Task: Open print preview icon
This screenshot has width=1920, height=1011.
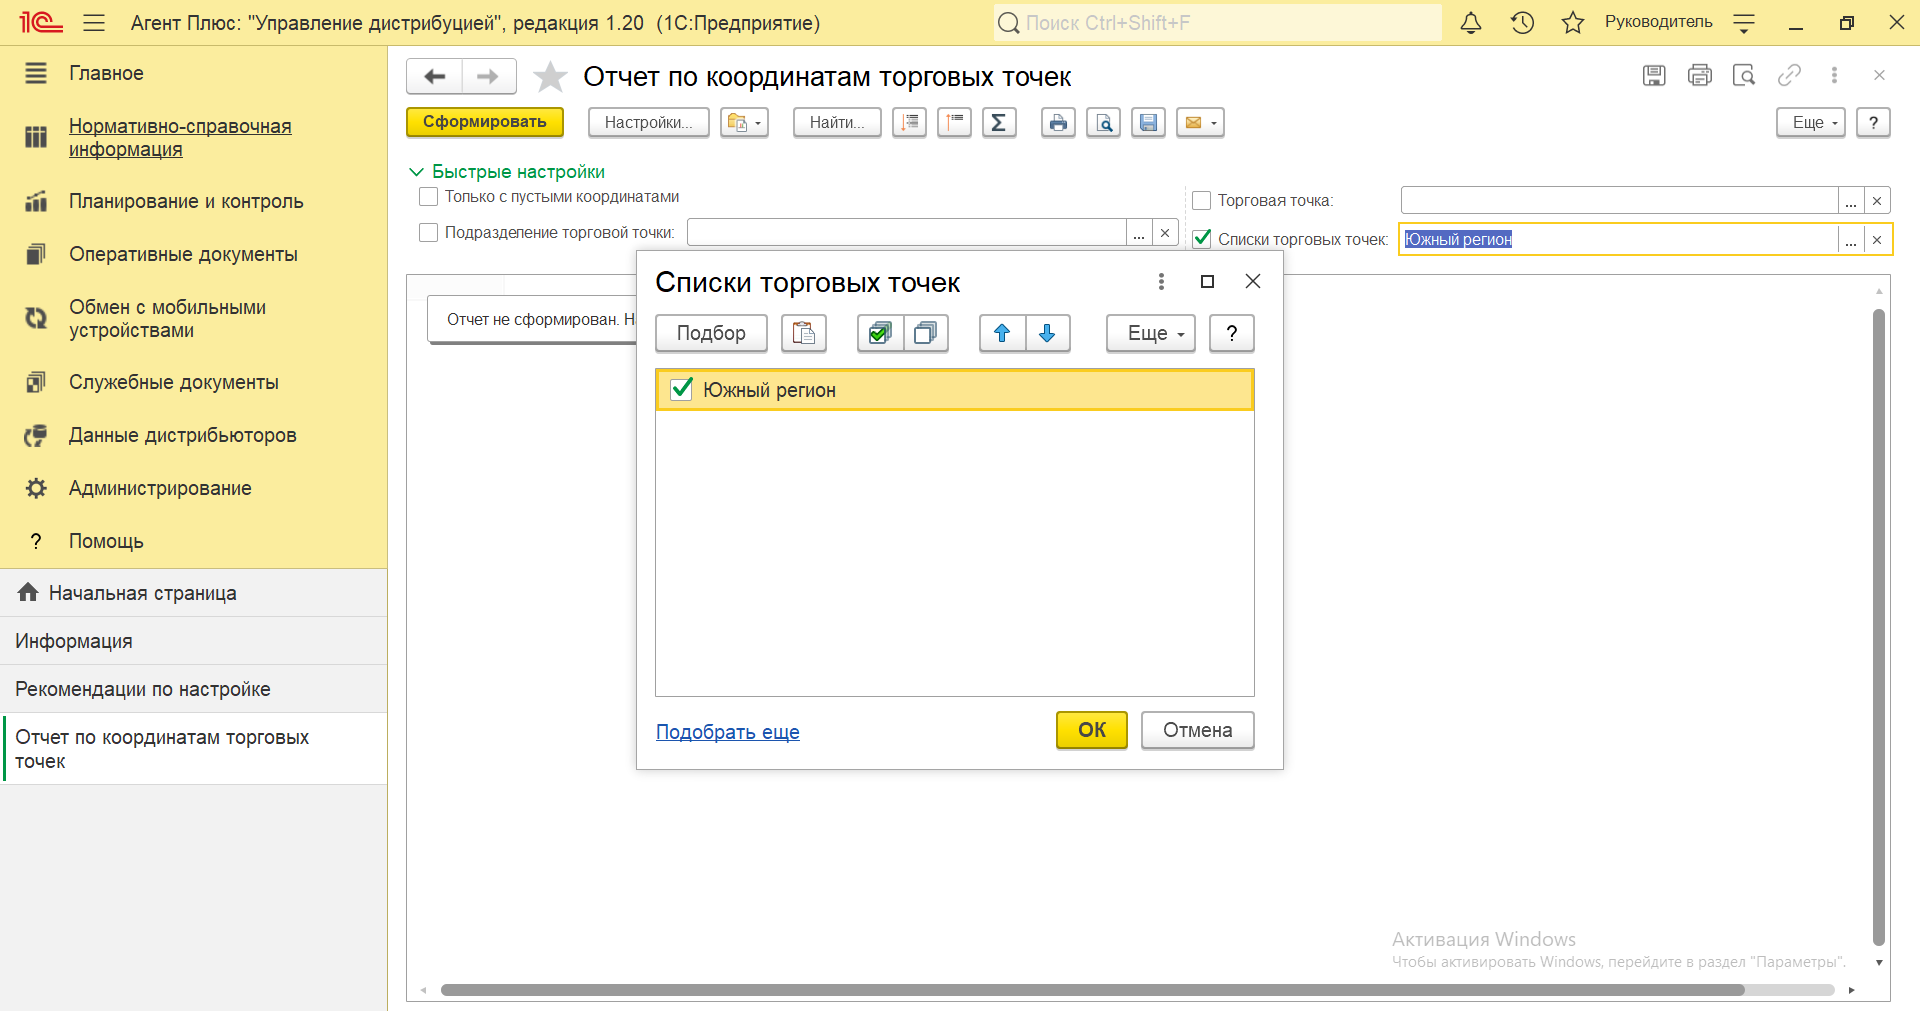Action: [x=1103, y=122]
